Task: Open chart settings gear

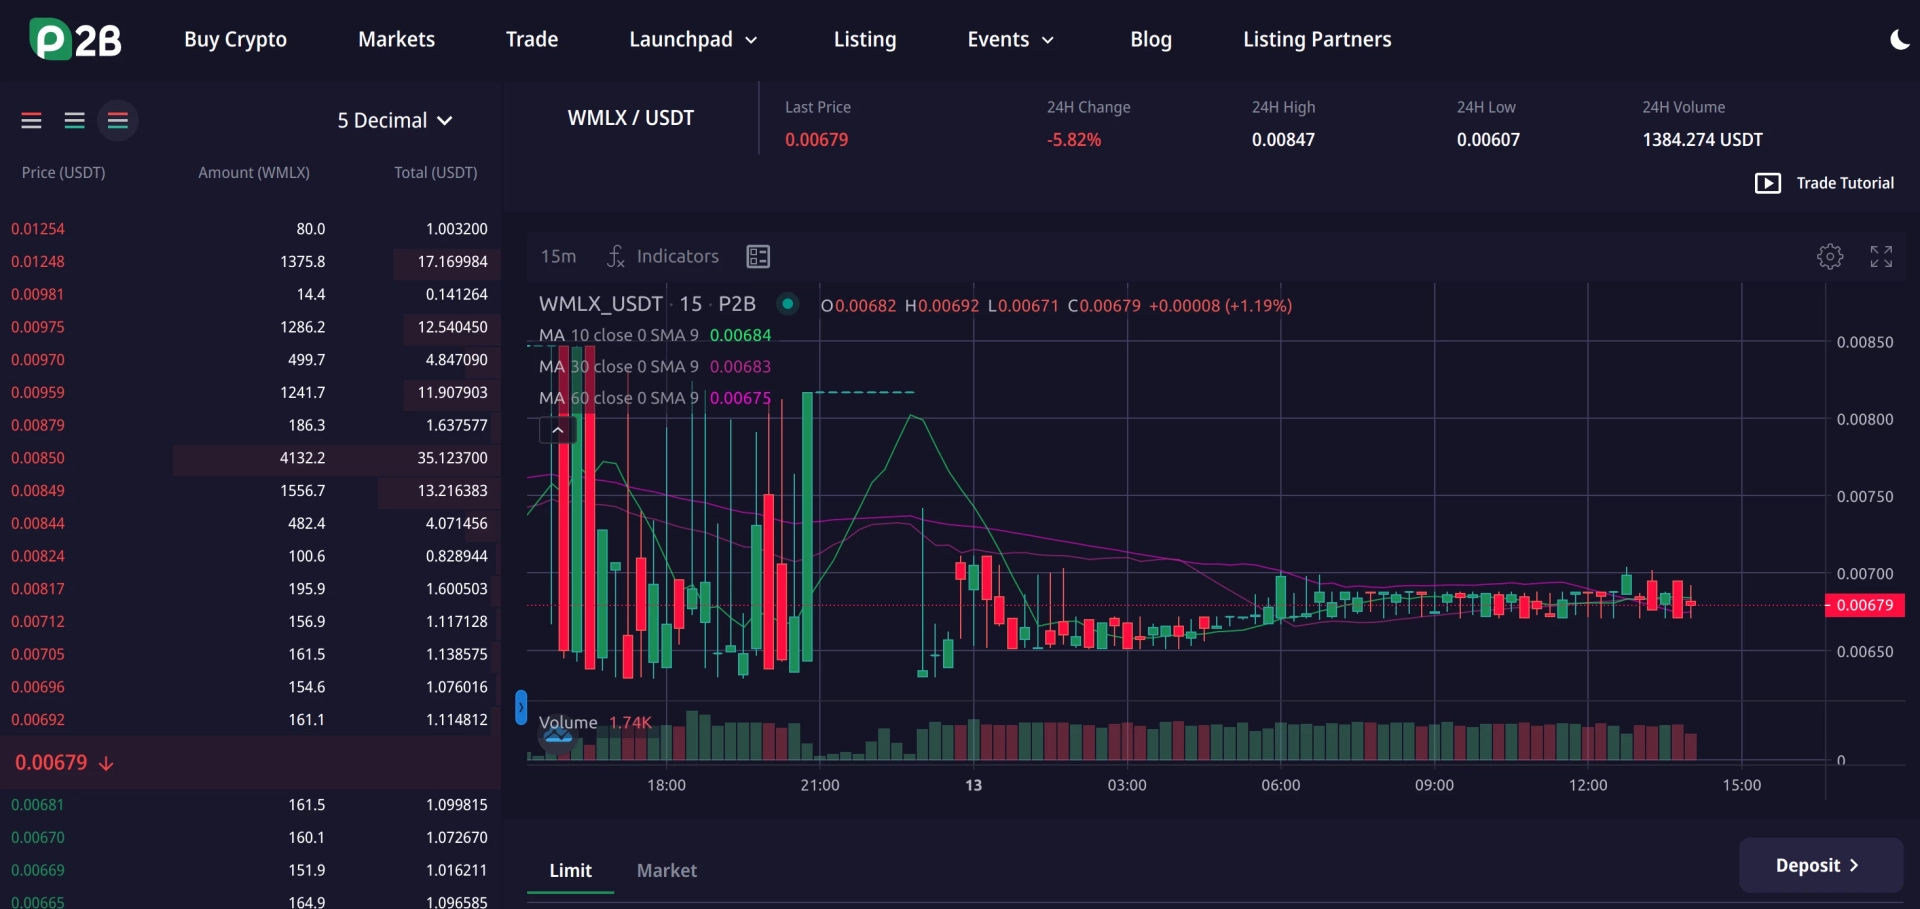Action: (1830, 257)
